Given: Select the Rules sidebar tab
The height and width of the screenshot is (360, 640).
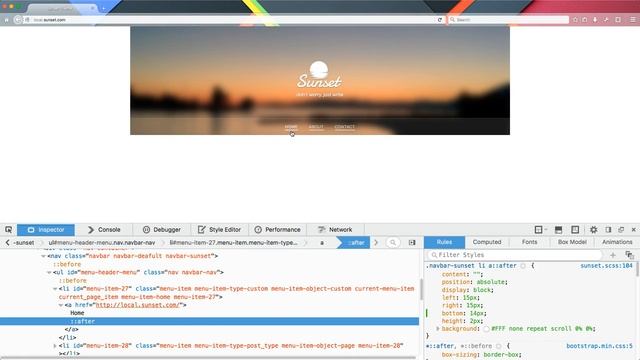Looking at the screenshot, I should 444,242.
